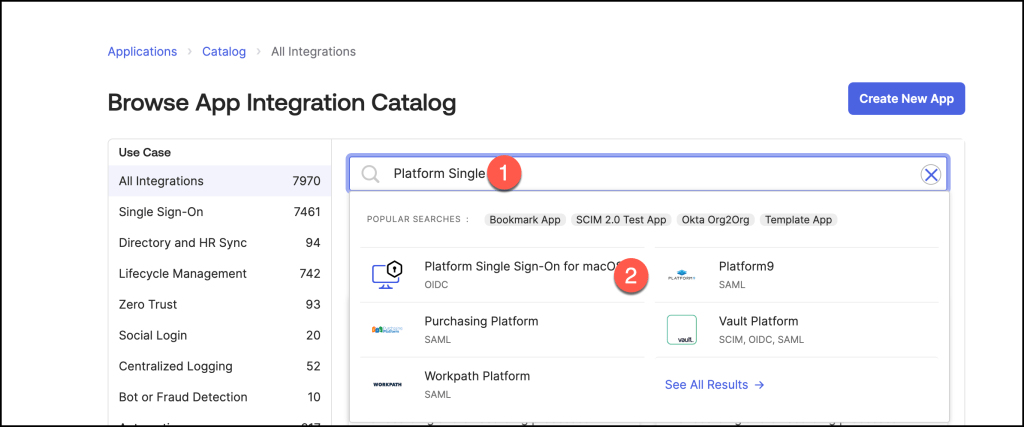
Task: Open Directory and HR Sync category
Action: (x=182, y=243)
